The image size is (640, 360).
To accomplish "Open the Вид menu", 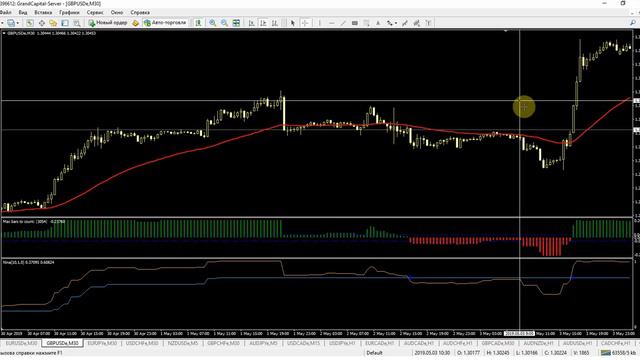I will (23, 13).
